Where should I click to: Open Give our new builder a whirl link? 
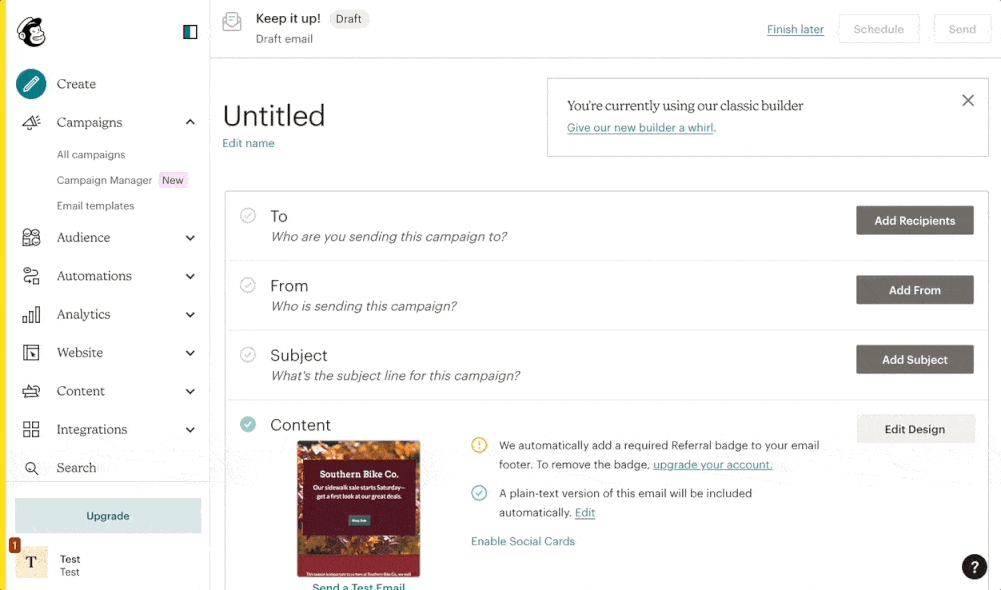coord(640,128)
